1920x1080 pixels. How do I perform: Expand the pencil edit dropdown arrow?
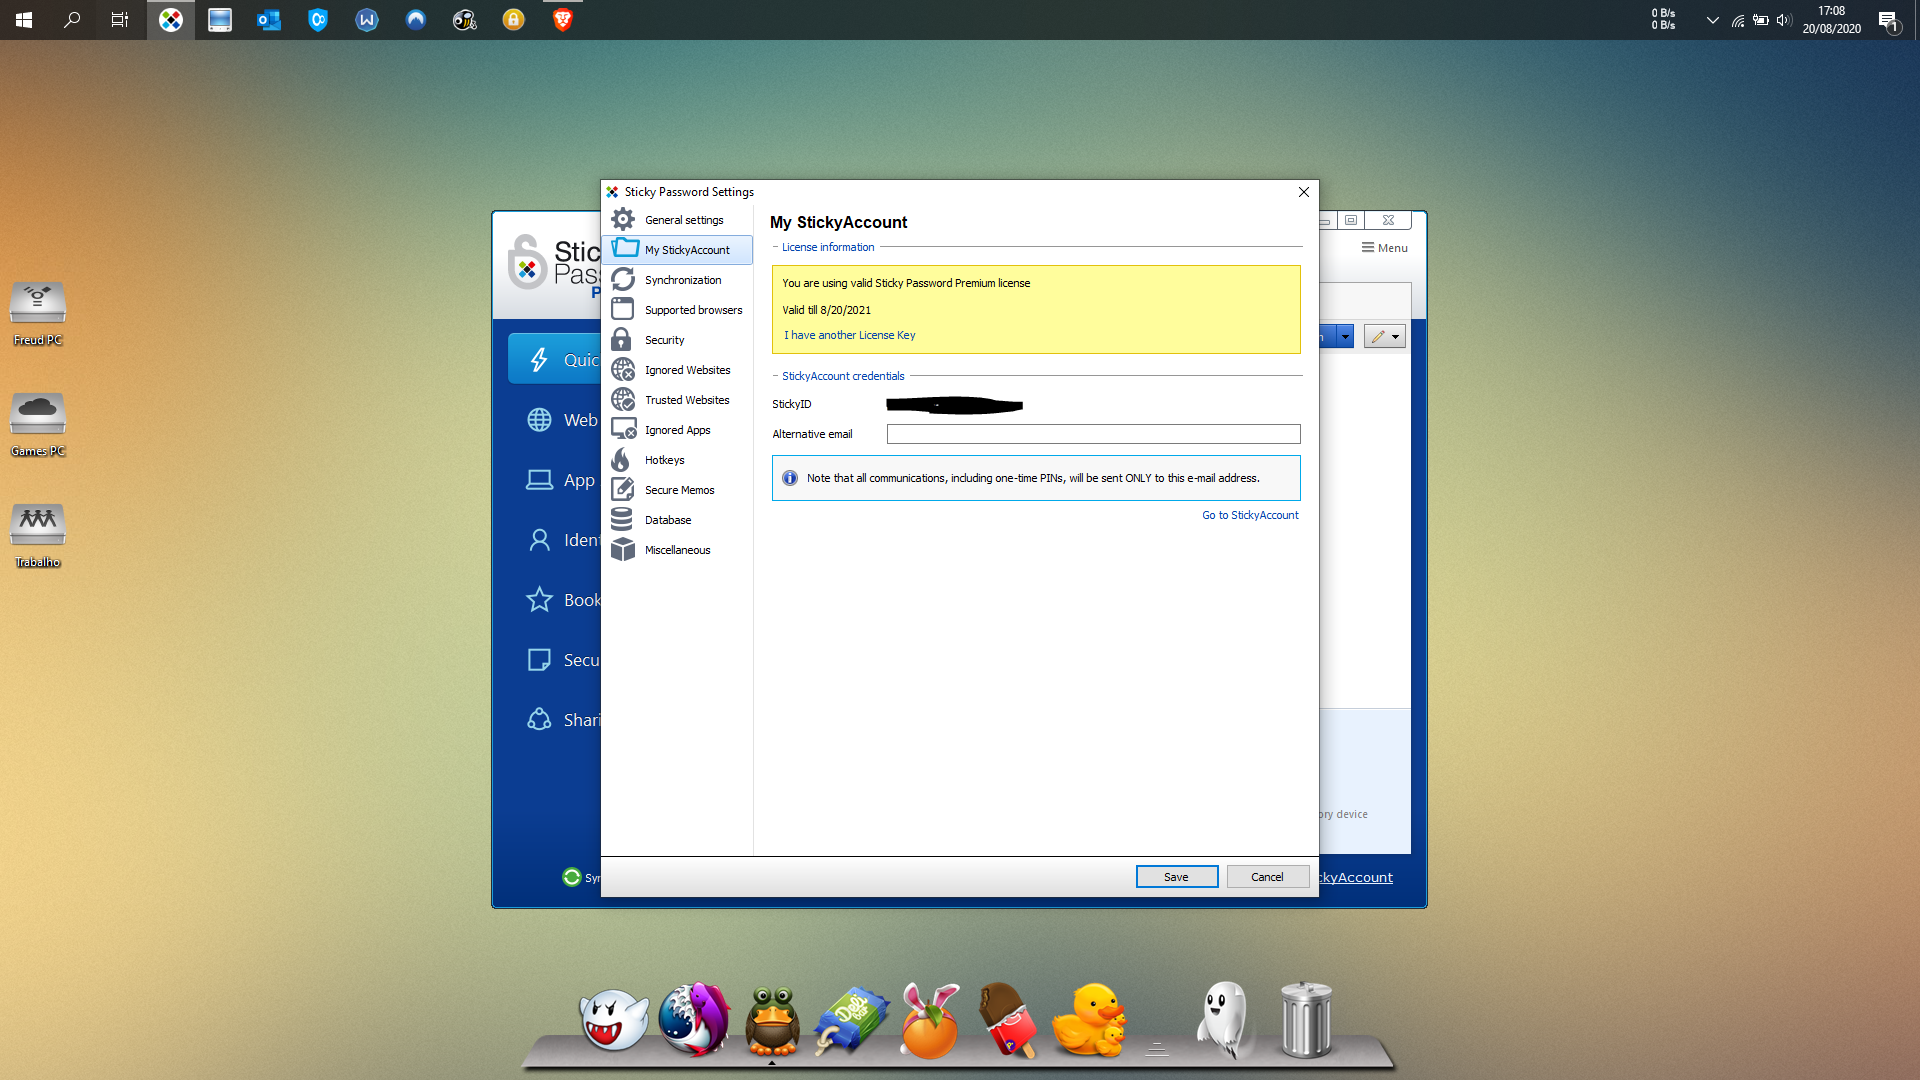(x=1395, y=337)
